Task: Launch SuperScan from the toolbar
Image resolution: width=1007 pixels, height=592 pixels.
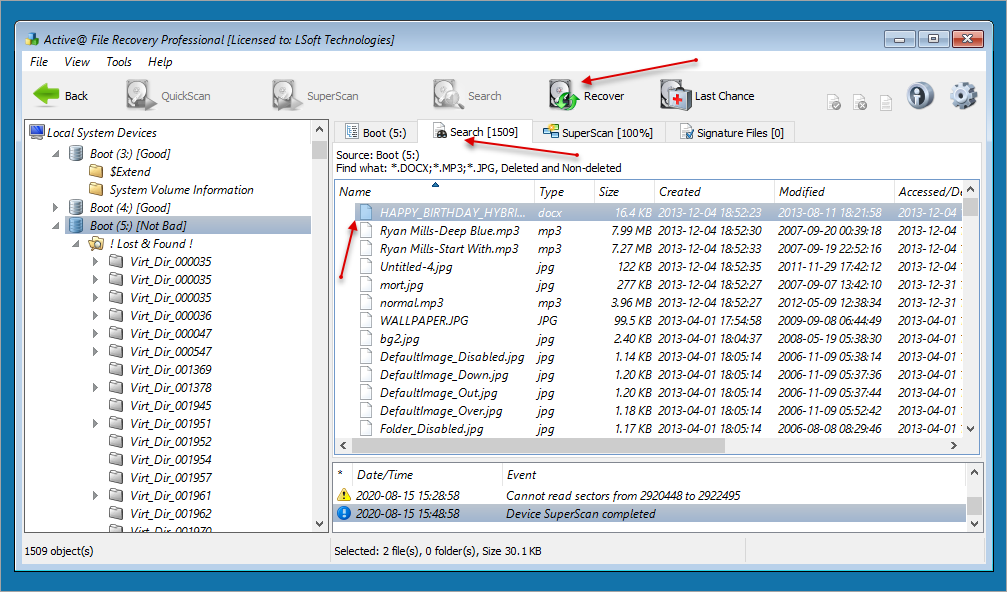Action: (x=315, y=96)
